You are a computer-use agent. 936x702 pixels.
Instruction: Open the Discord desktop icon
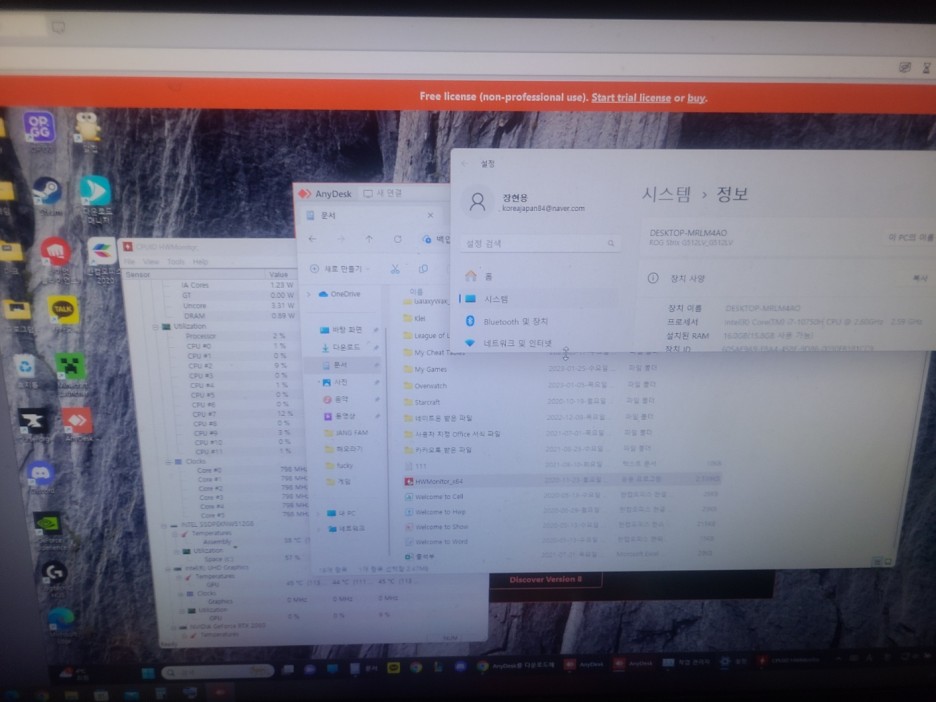(41, 475)
